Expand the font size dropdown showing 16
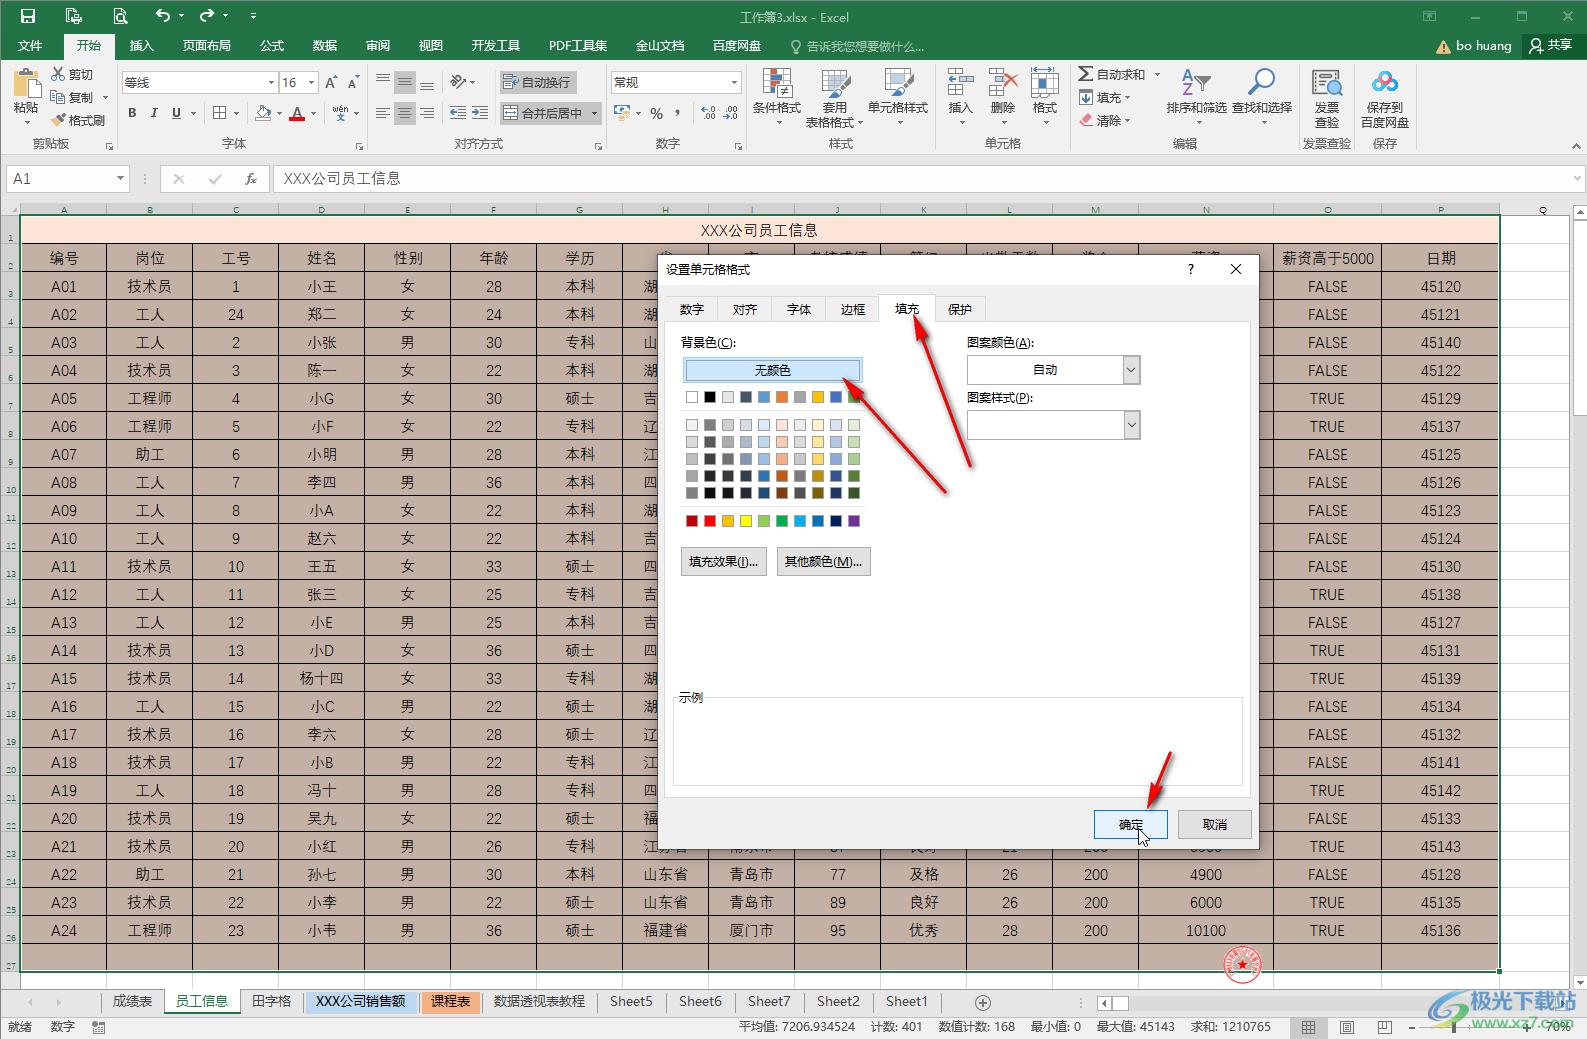Image resolution: width=1587 pixels, height=1039 pixels. [x=312, y=82]
